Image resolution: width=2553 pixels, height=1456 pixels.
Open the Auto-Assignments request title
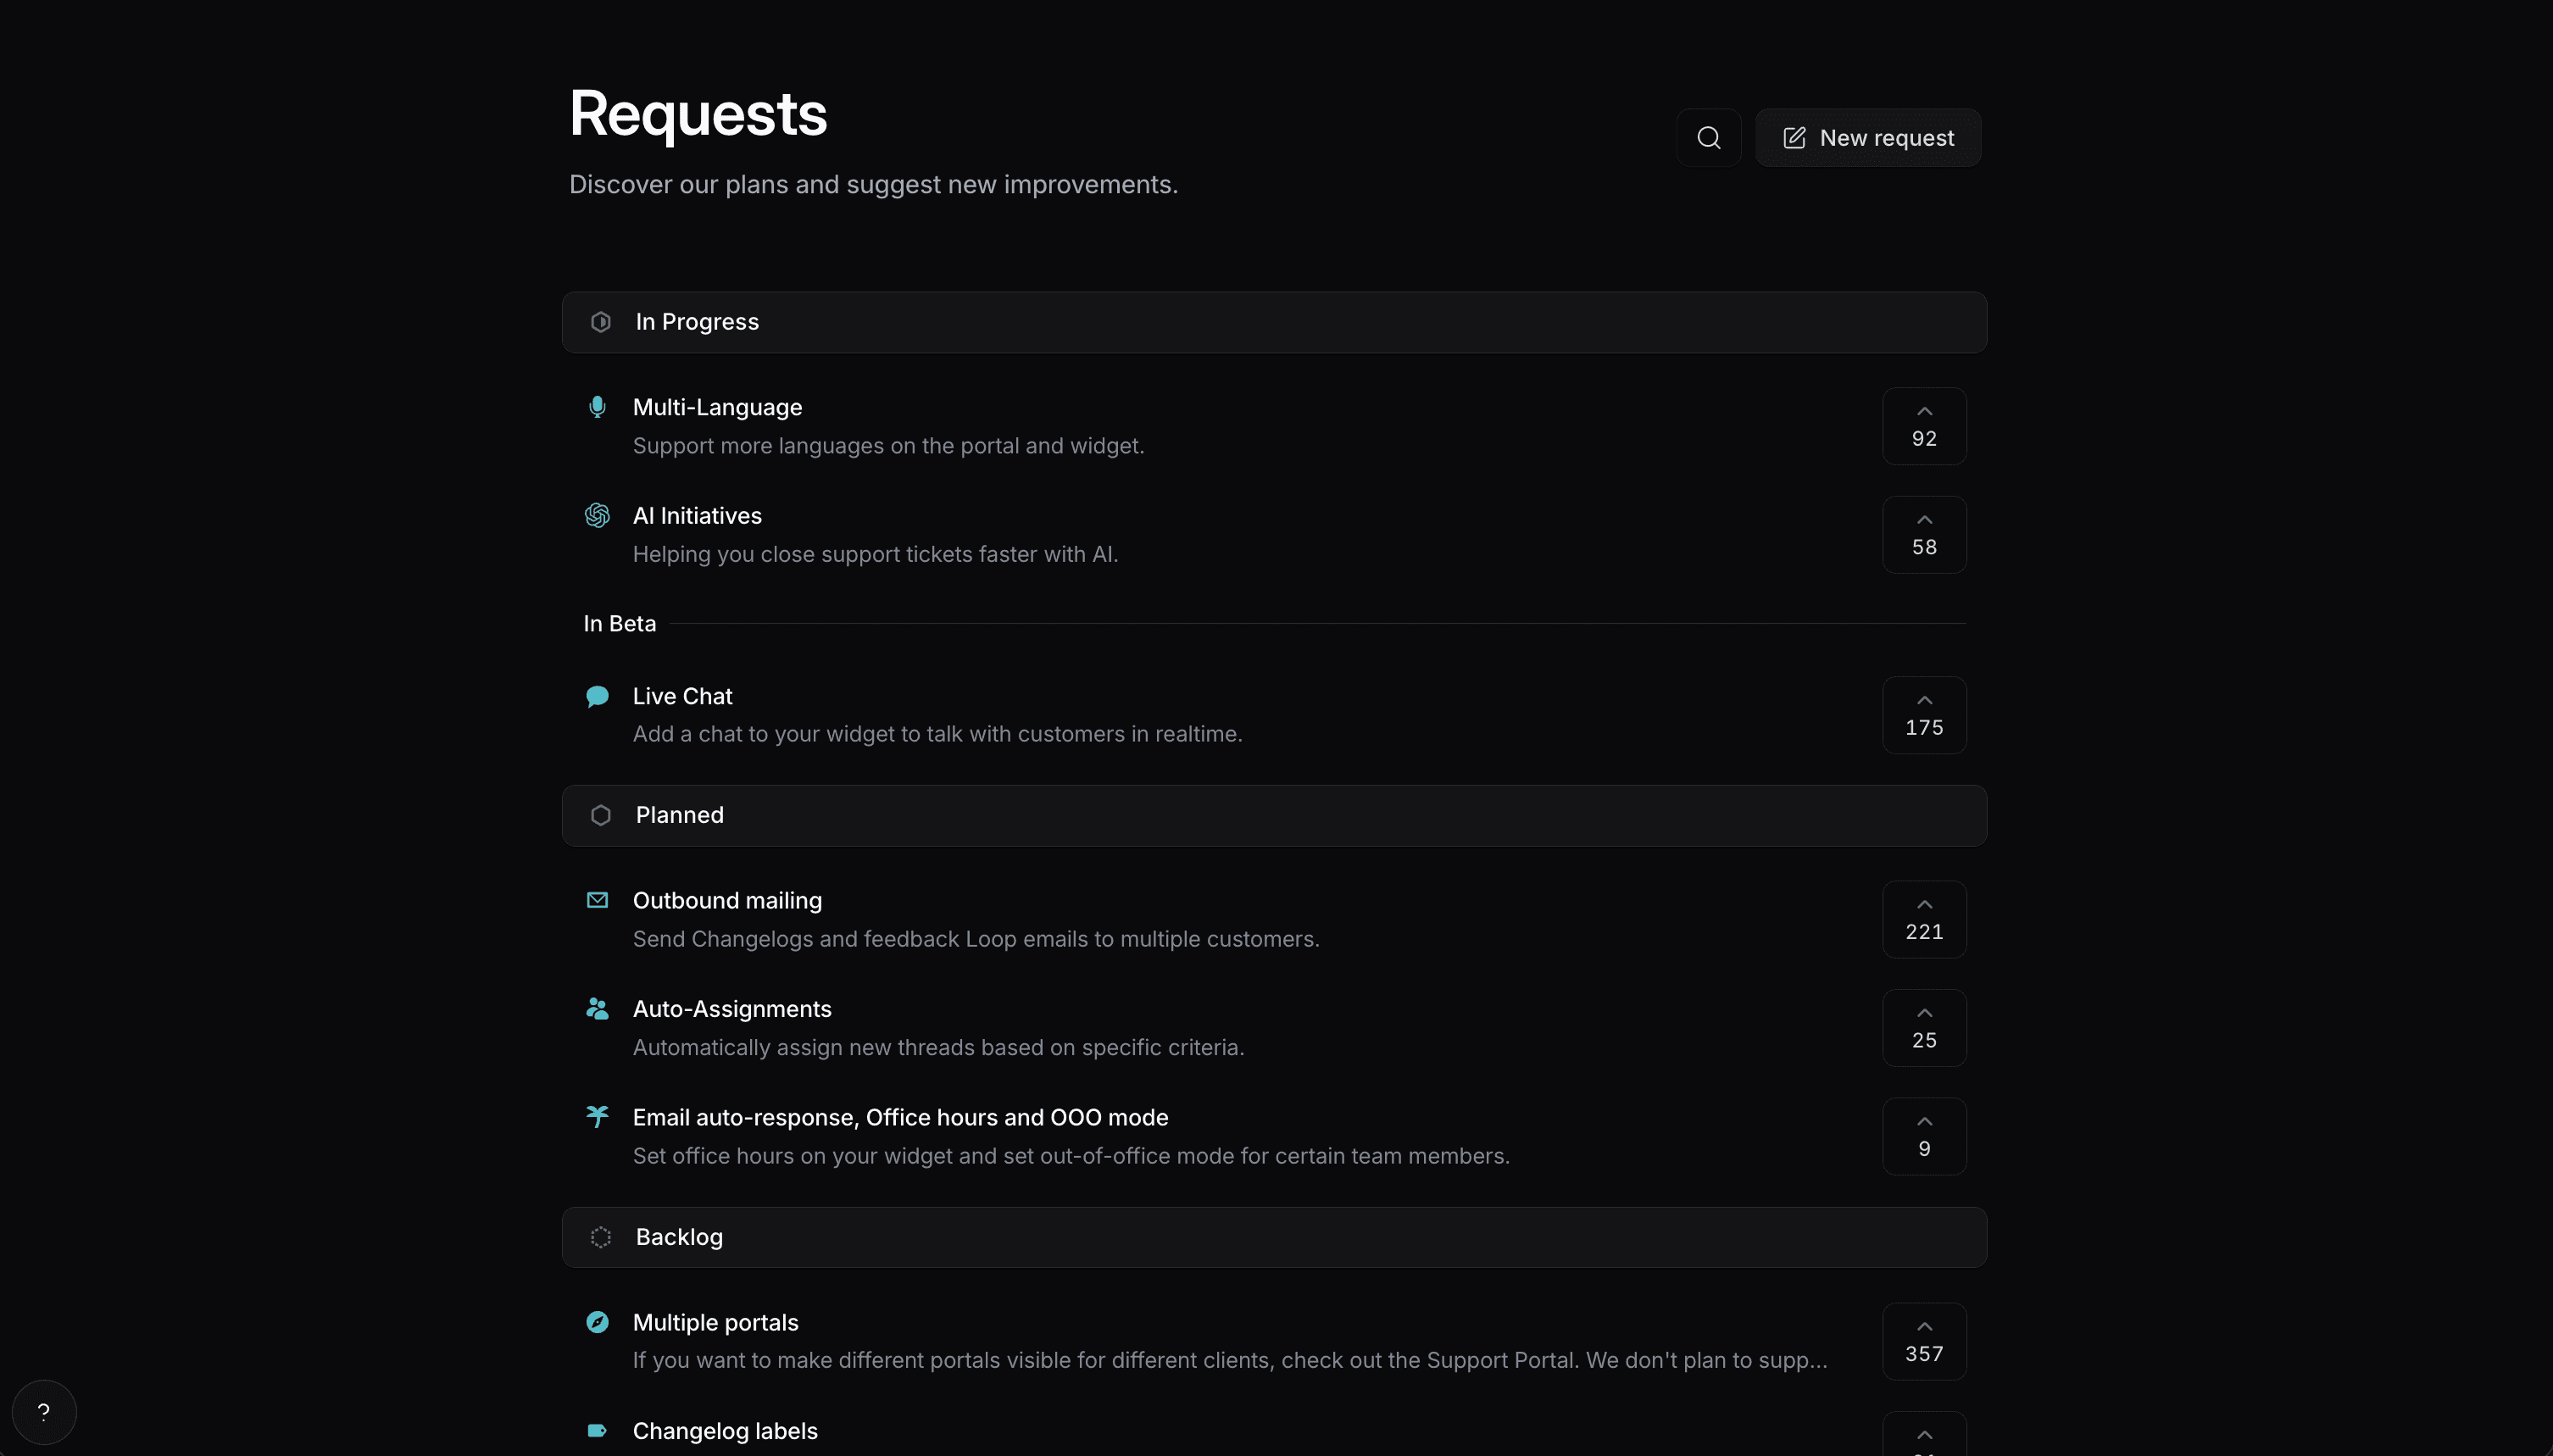(x=732, y=1009)
